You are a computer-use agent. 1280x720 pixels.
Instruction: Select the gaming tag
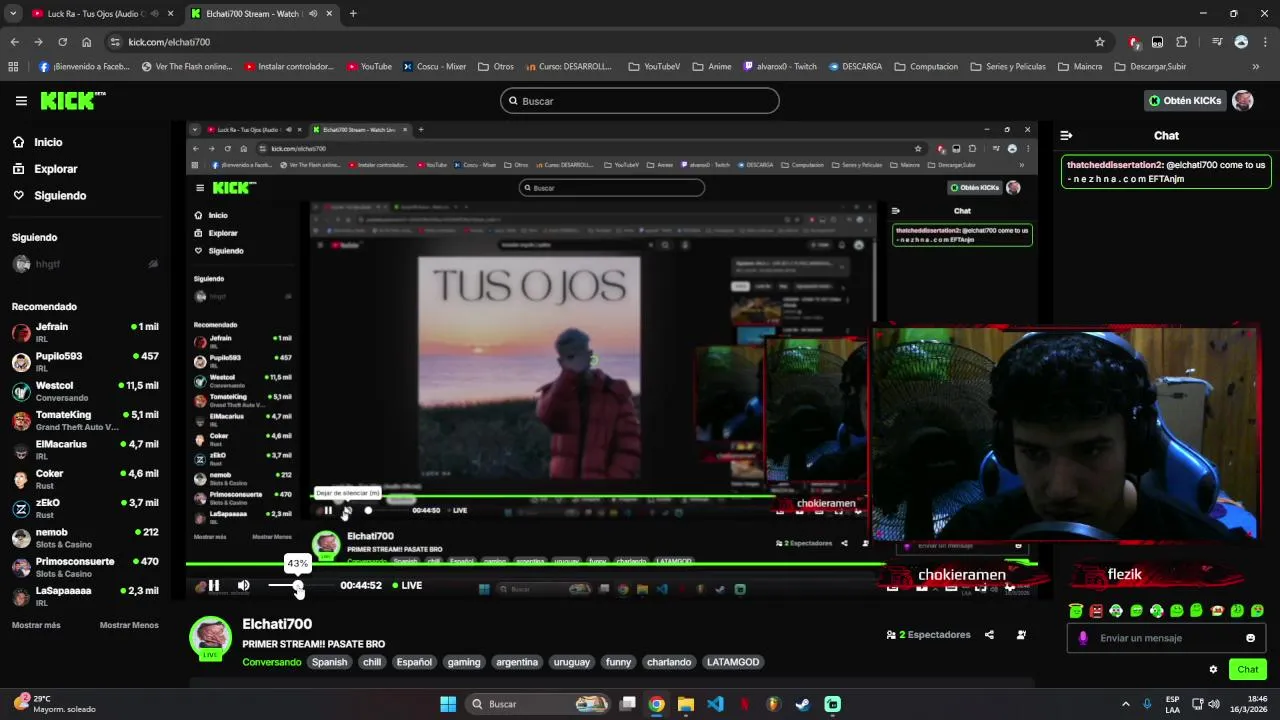(x=464, y=662)
